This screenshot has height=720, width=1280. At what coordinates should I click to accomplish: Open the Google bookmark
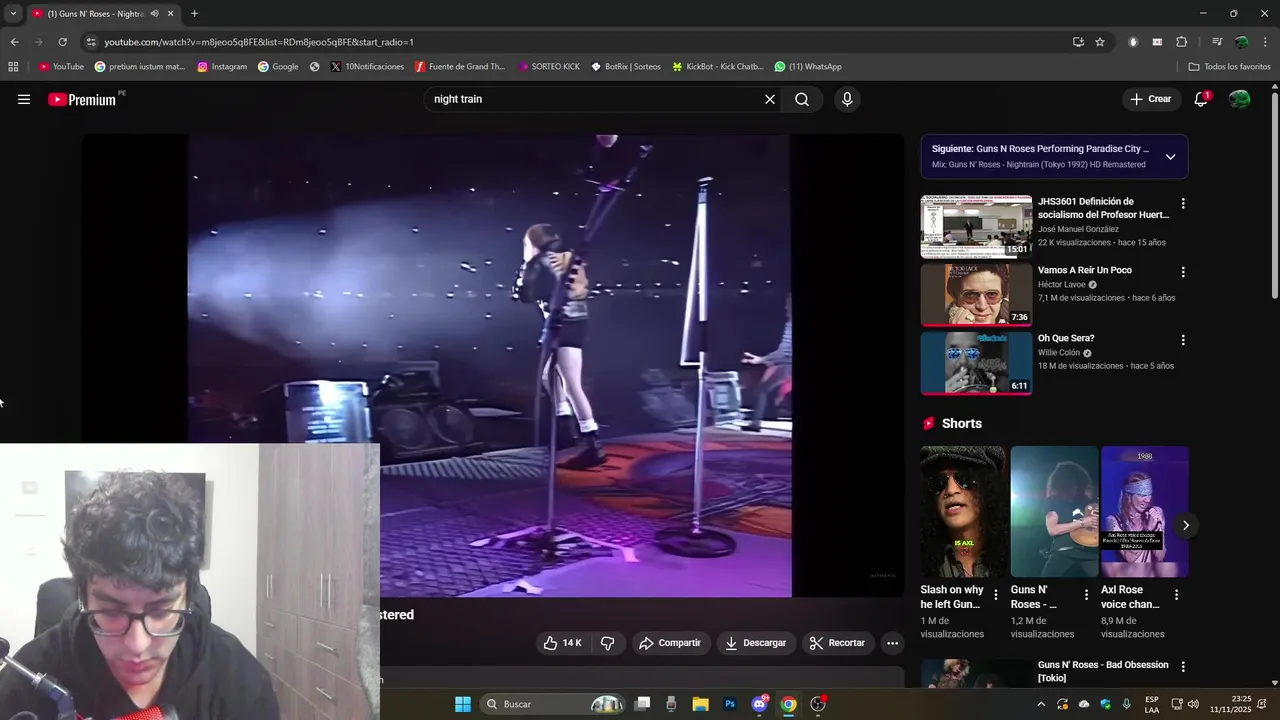point(278,67)
